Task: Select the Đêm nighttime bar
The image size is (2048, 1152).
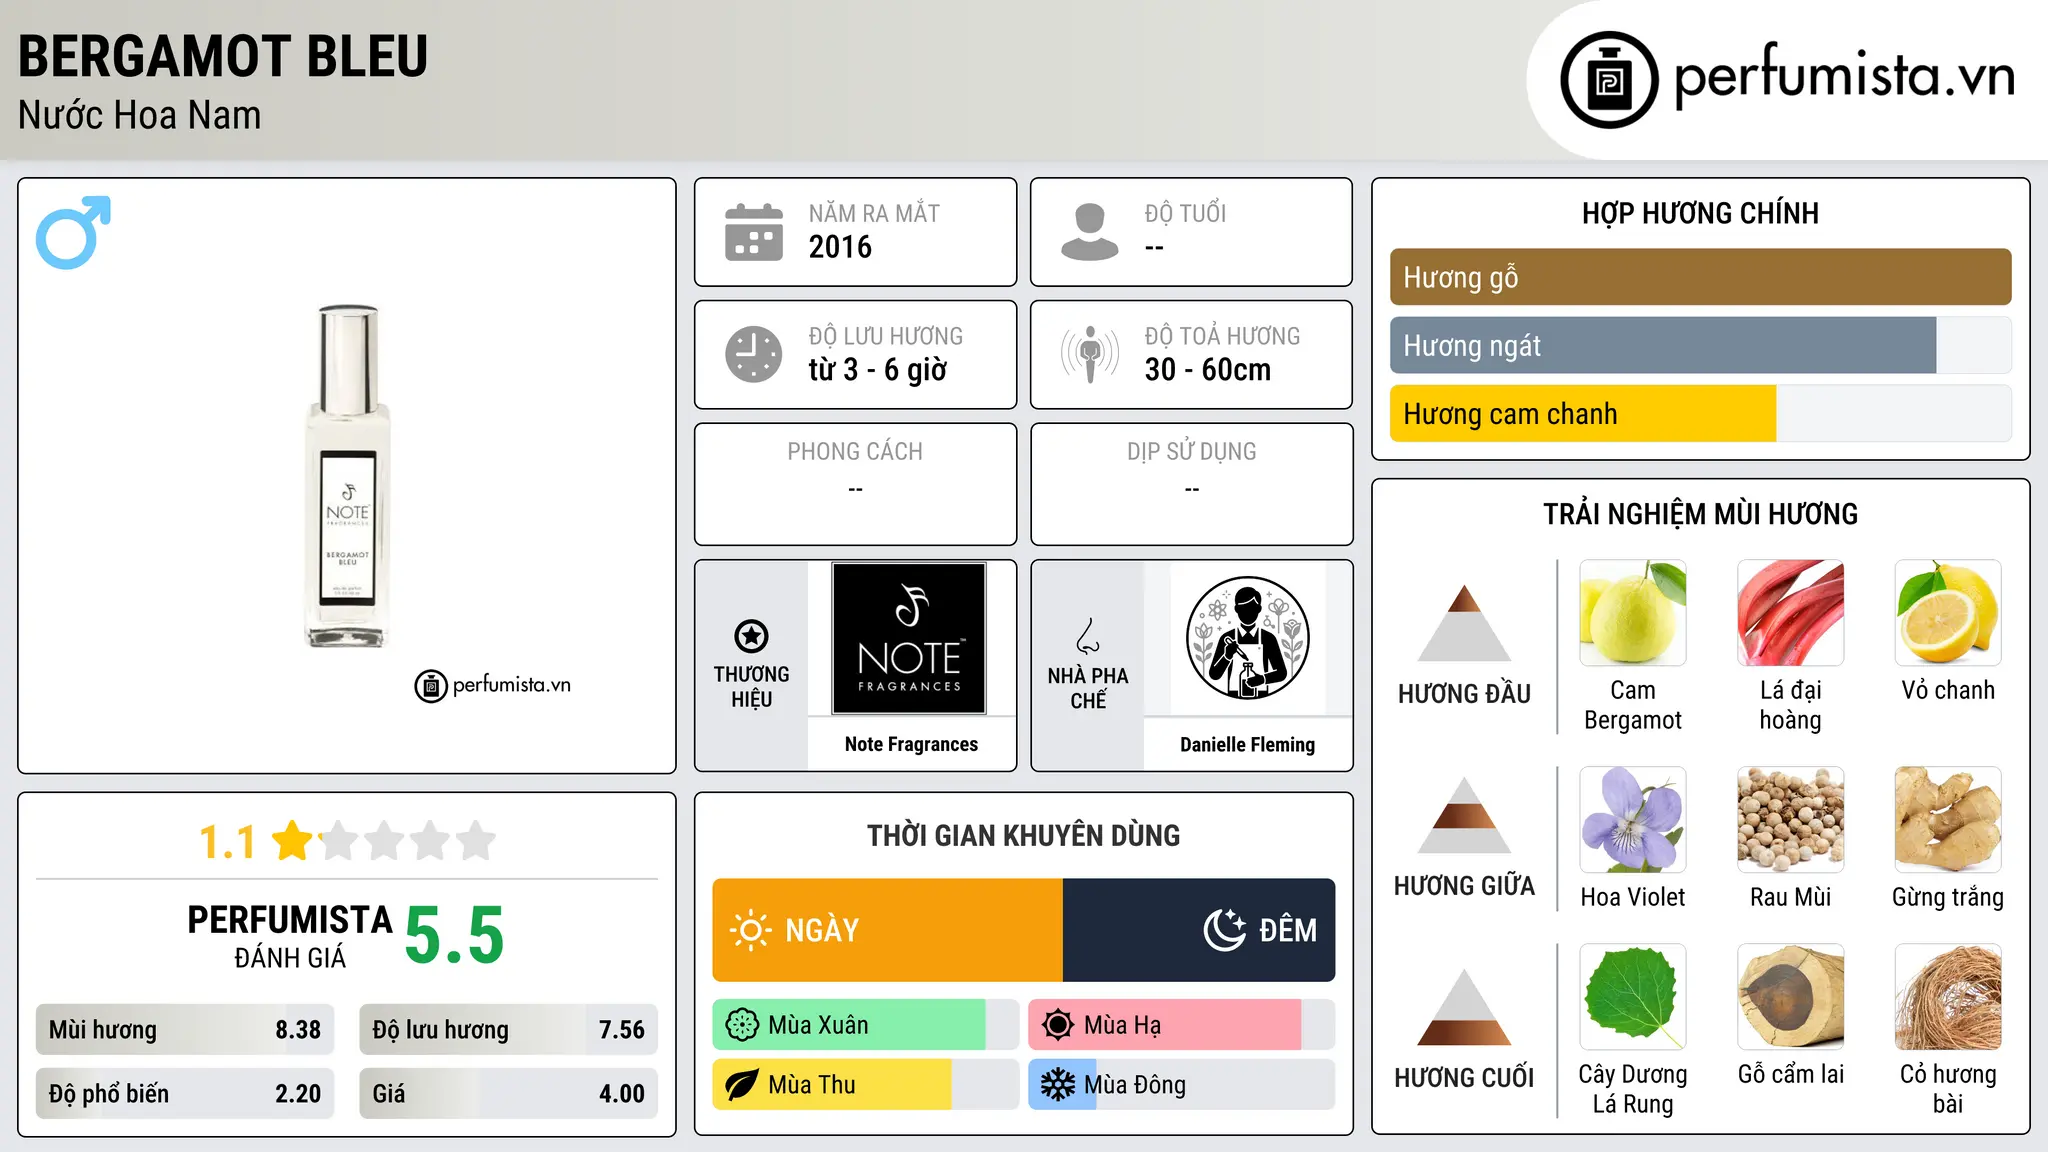Action: pyautogui.click(x=1198, y=930)
